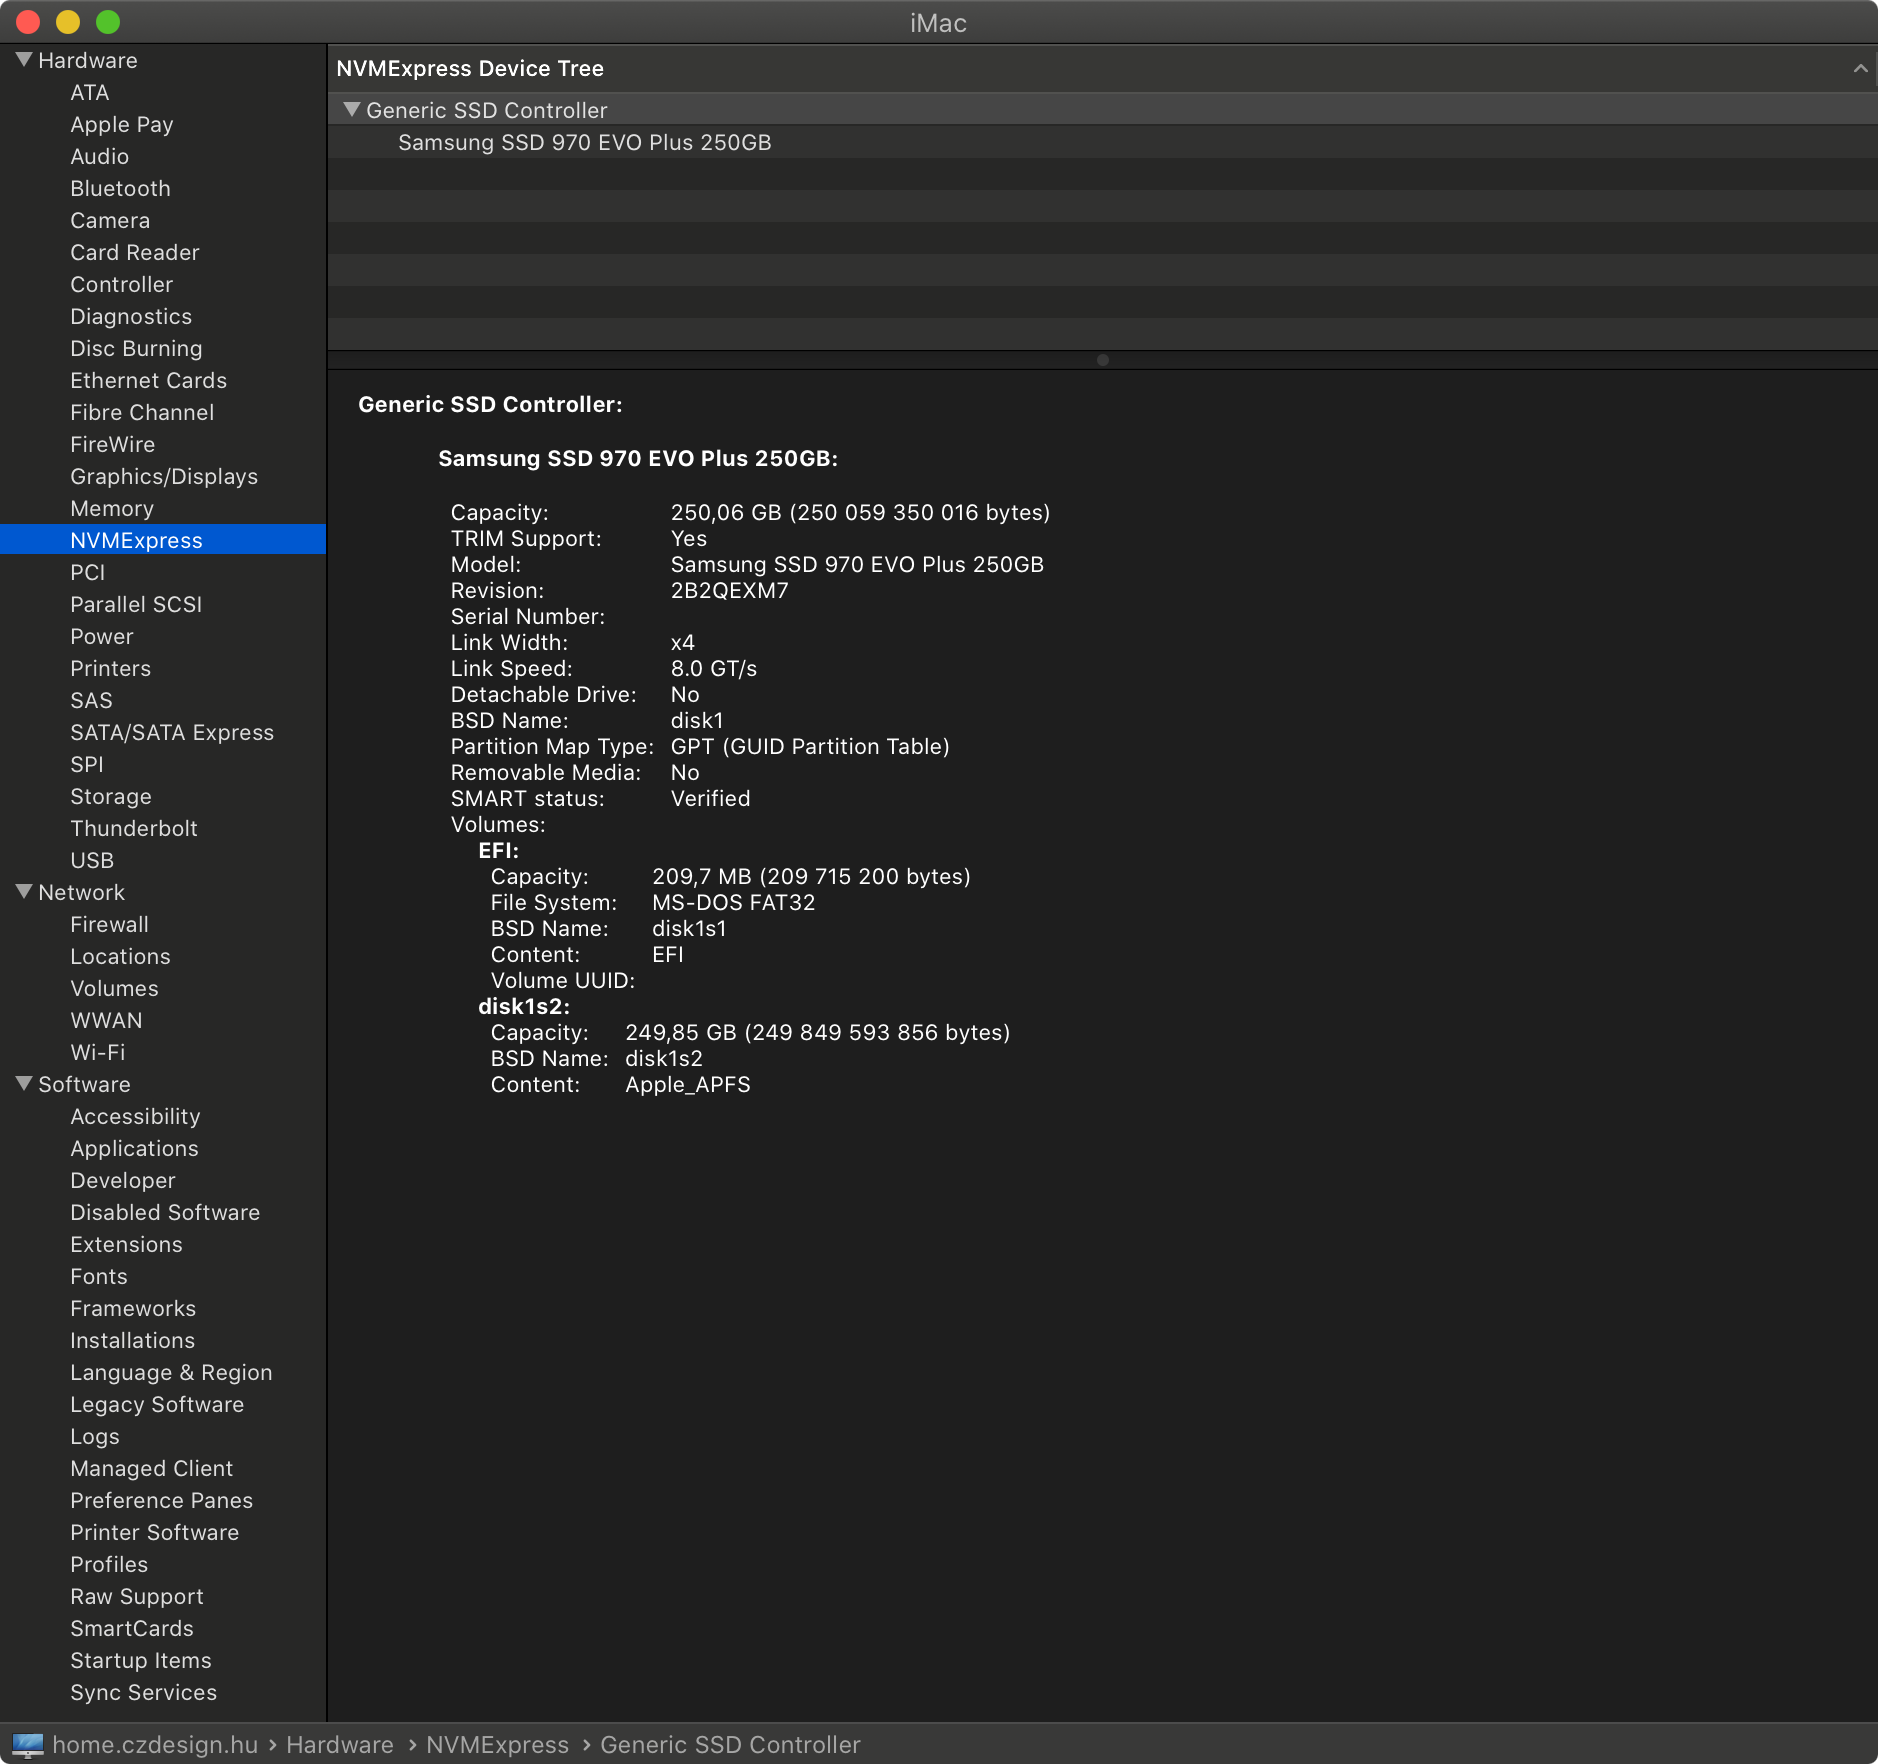
Task: Select Memory in the sidebar
Action: coord(112,508)
